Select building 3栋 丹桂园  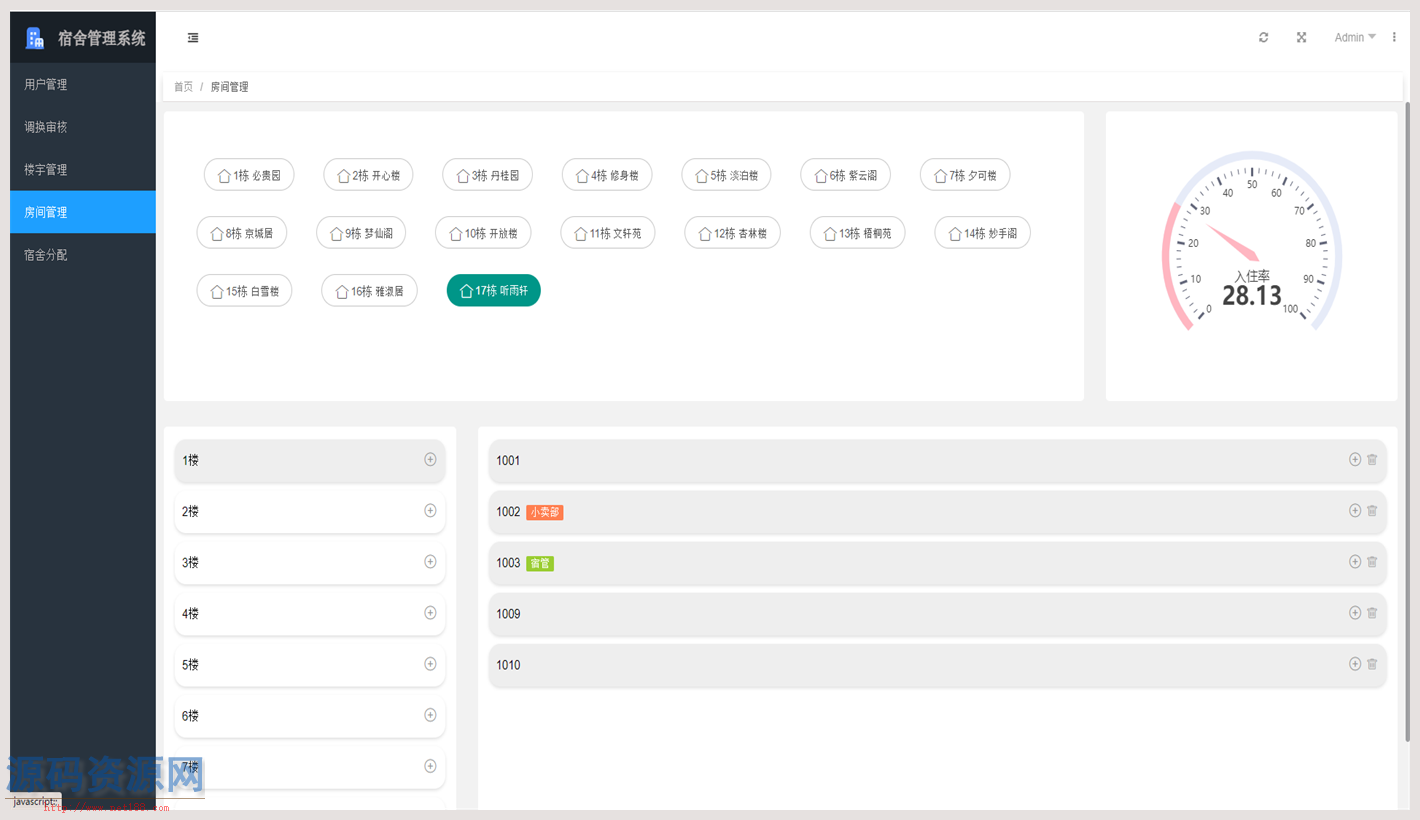pyautogui.click(x=487, y=175)
